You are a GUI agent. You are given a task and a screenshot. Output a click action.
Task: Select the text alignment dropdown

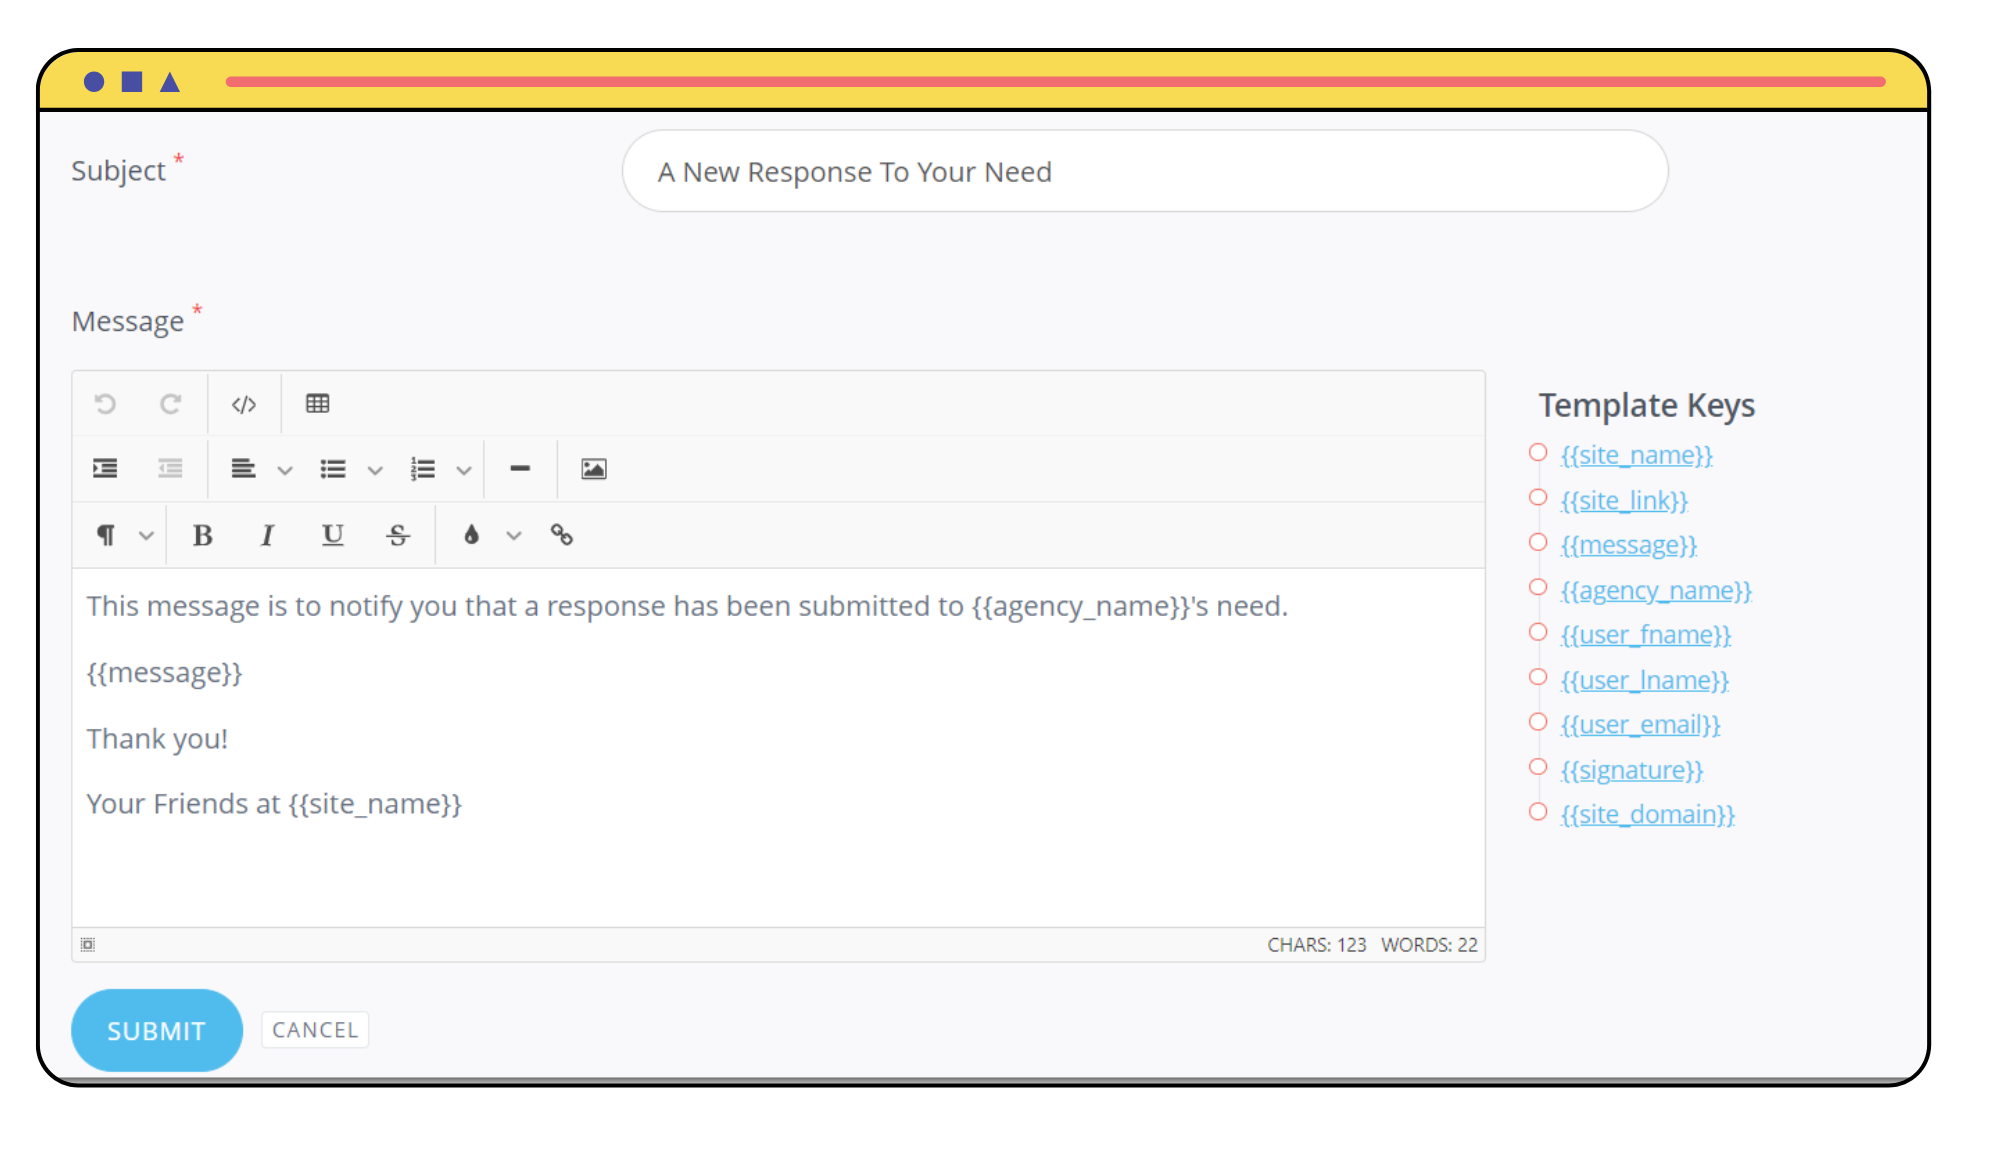260,470
